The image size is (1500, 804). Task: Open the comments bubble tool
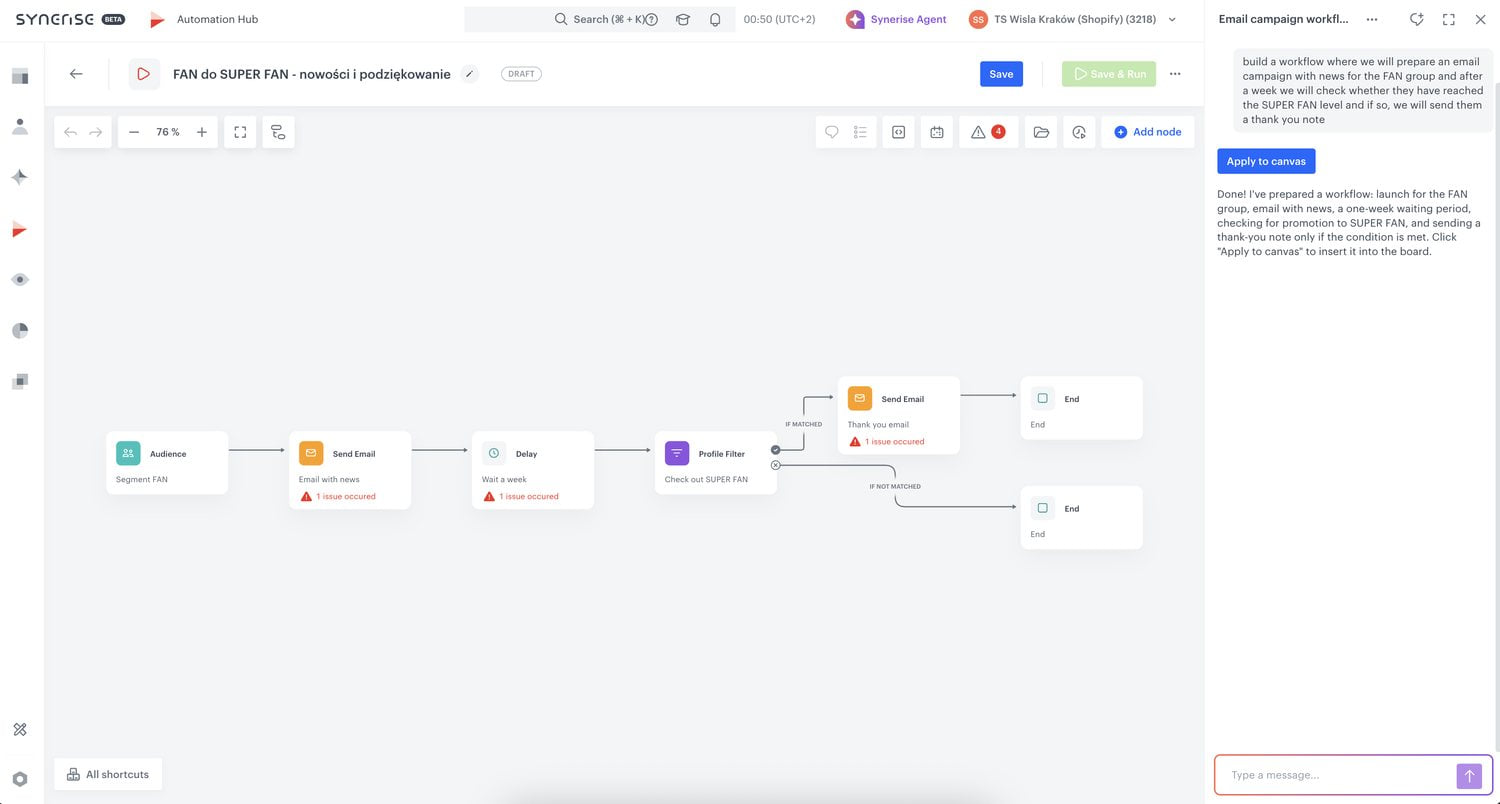(x=831, y=132)
